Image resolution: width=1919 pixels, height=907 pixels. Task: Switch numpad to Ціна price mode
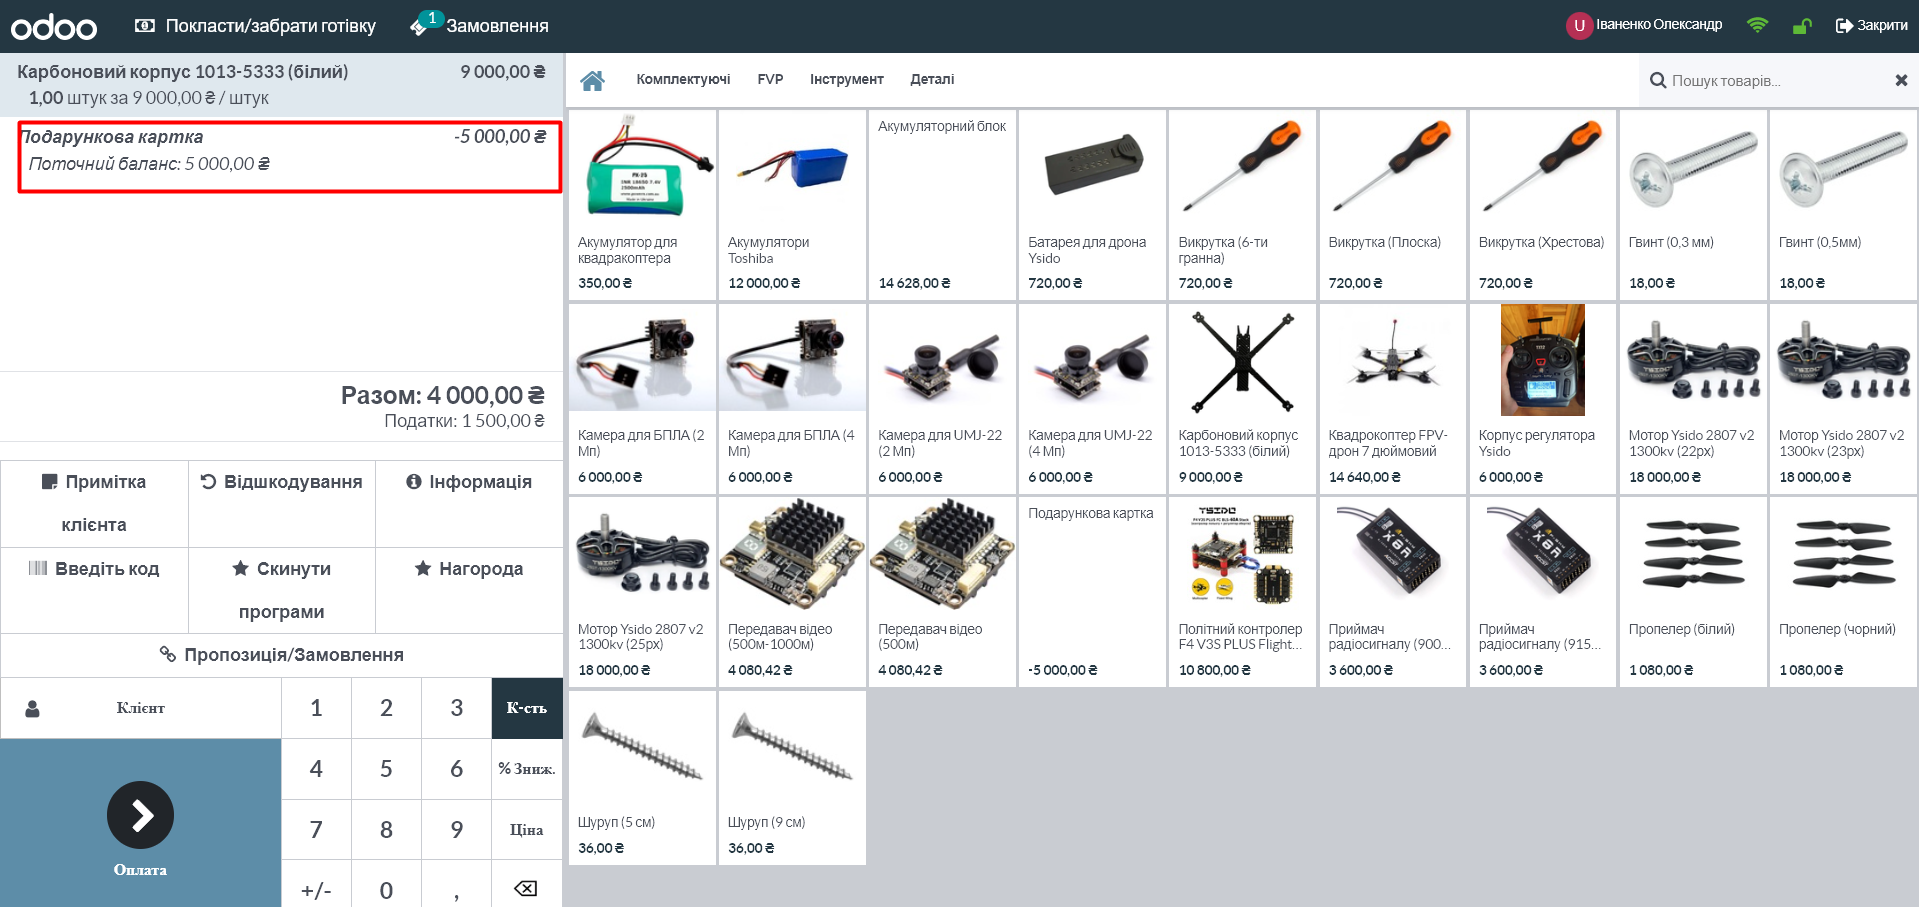point(526,830)
